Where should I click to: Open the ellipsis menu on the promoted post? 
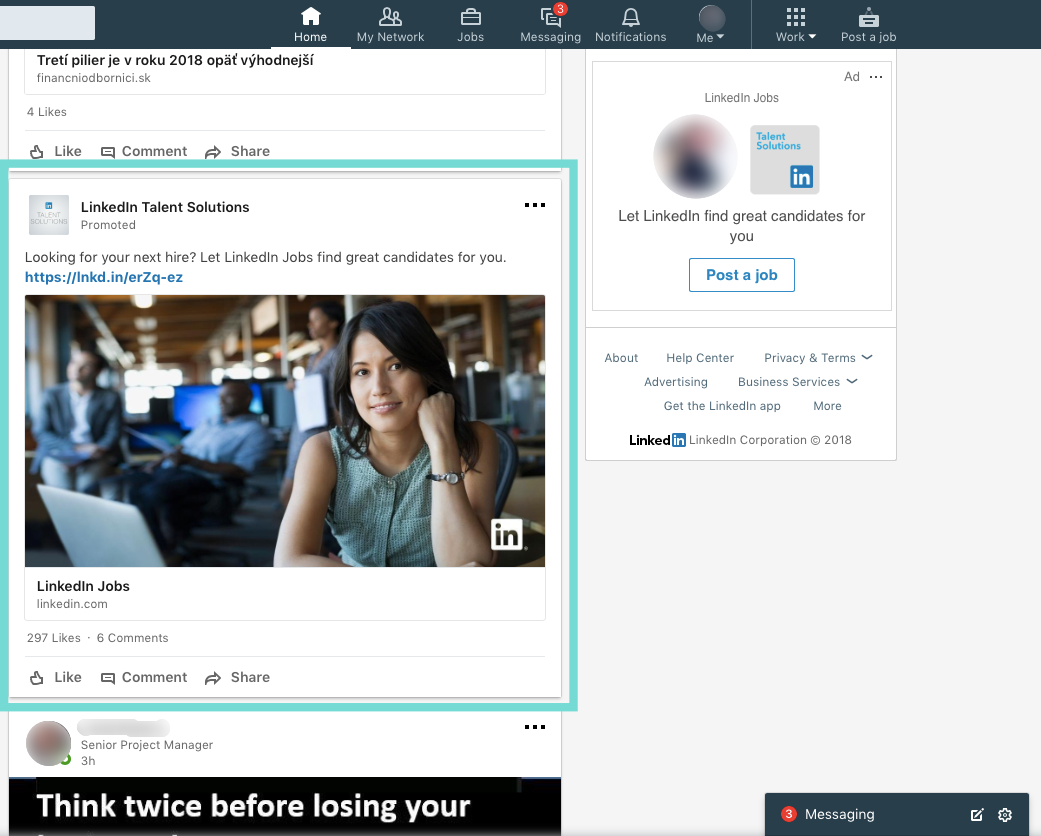click(x=534, y=205)
